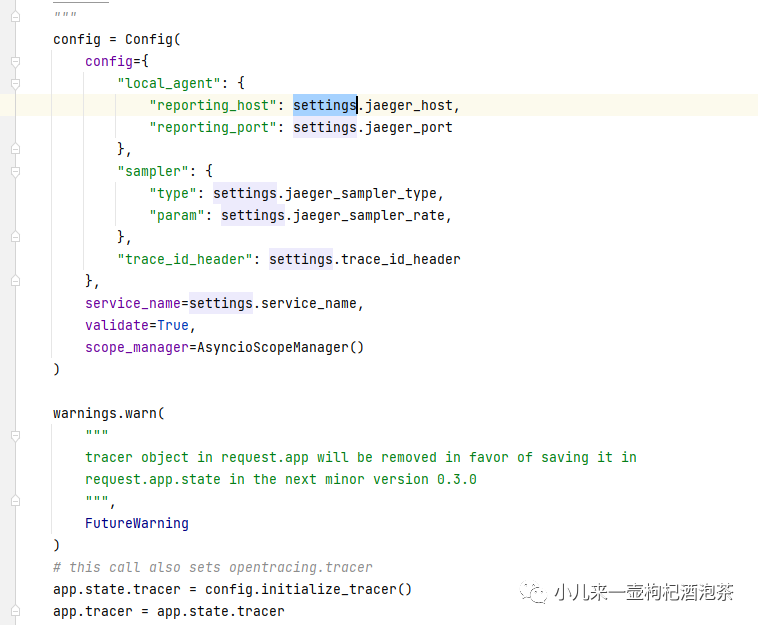Image resolution: width=758 pixels, height=625 pixels.
Task: Collapse the warning docstring's opening triple-quote fold marker
Action: [x=15, y=435]
